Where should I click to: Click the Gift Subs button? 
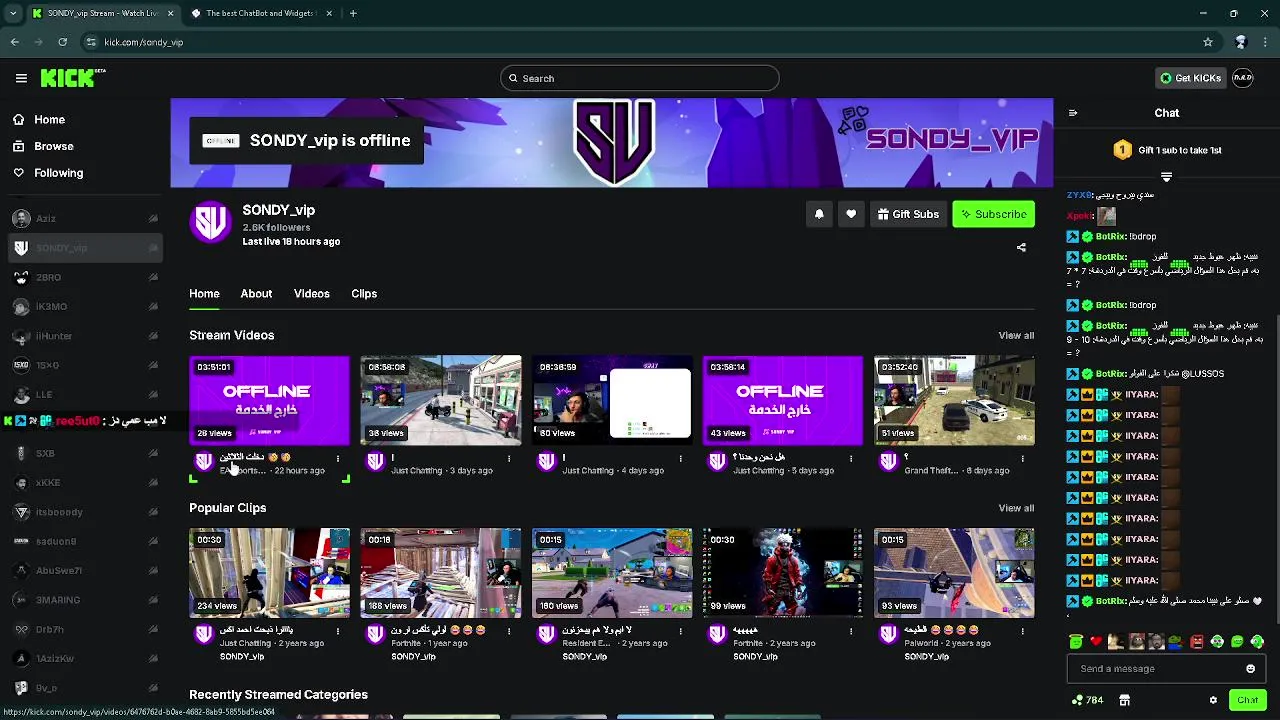click(x=908, y=214)
